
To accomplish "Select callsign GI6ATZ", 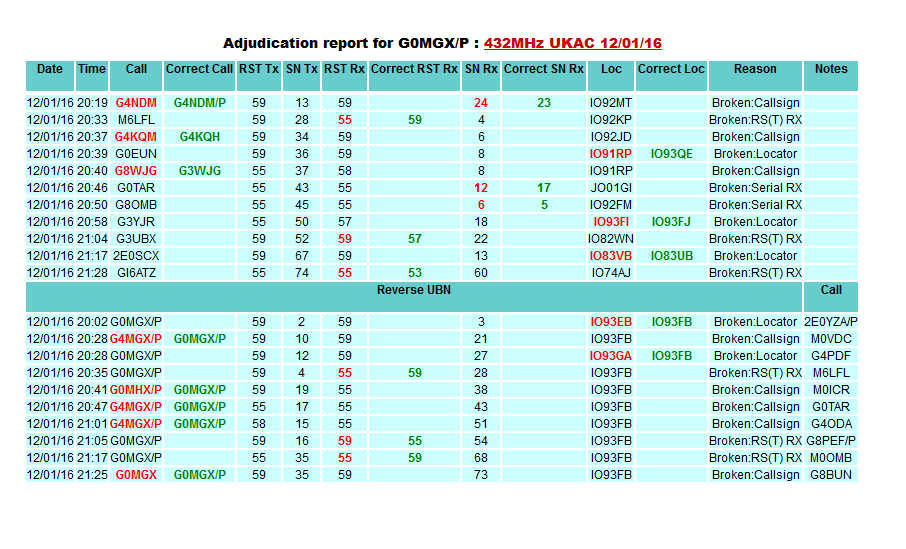I will click(136, 273).
